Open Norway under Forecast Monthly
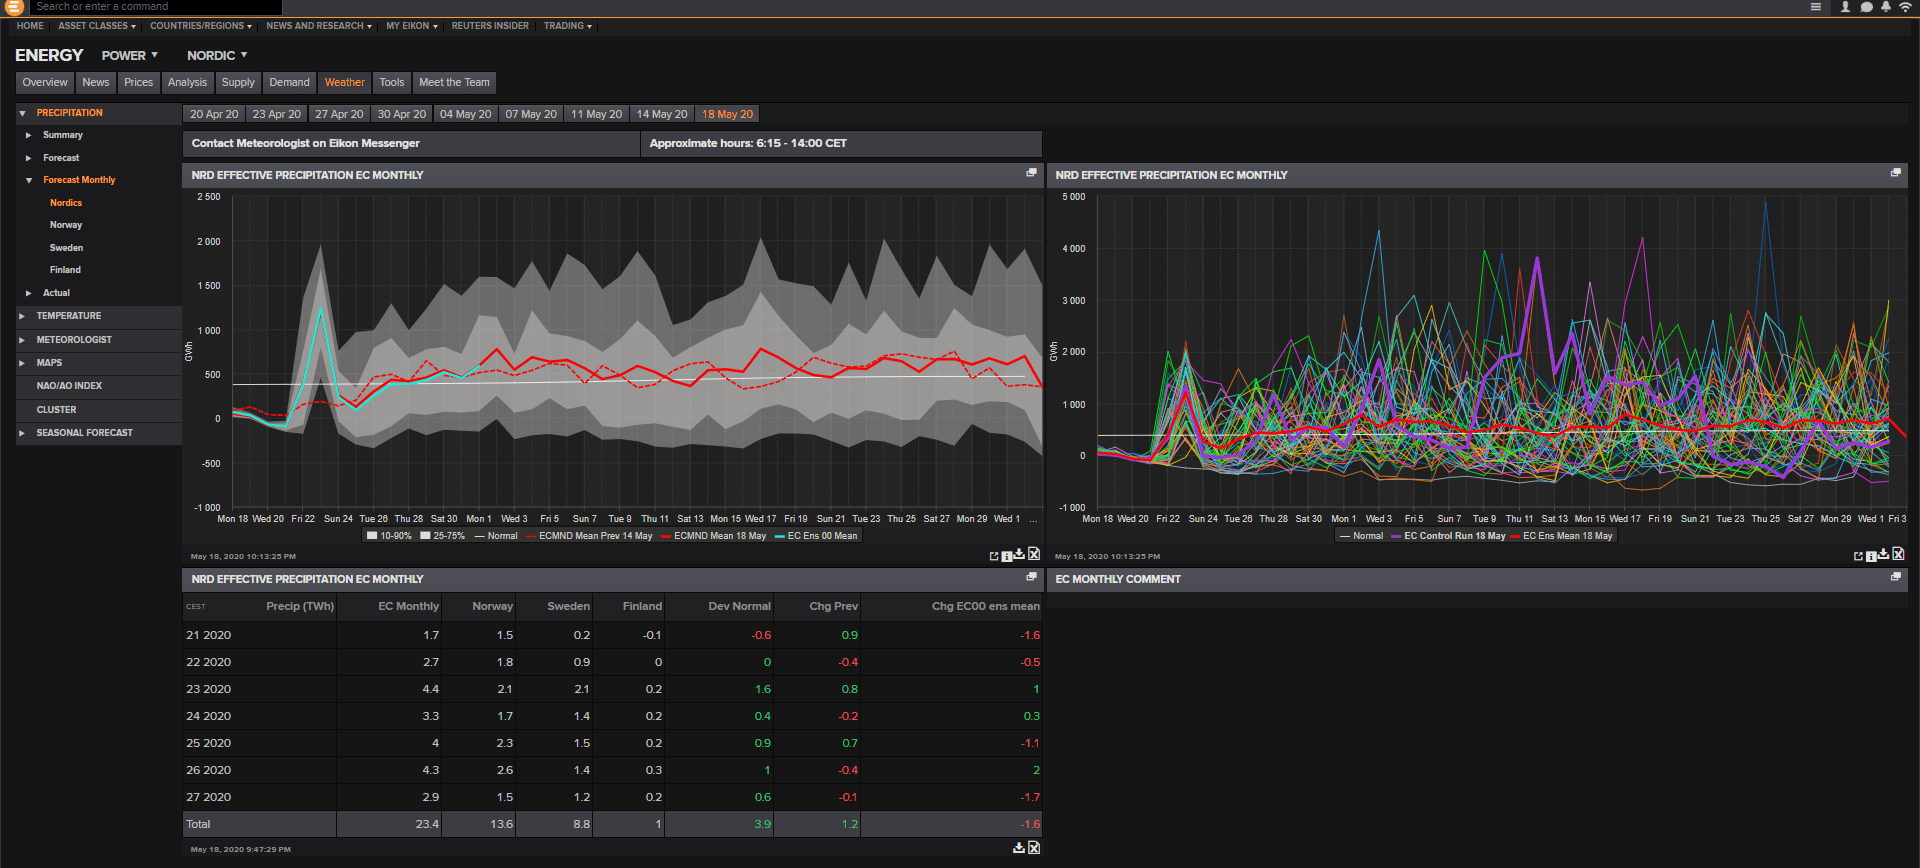Viewport: 1920px width, 868px height. [x=66, y=225]
